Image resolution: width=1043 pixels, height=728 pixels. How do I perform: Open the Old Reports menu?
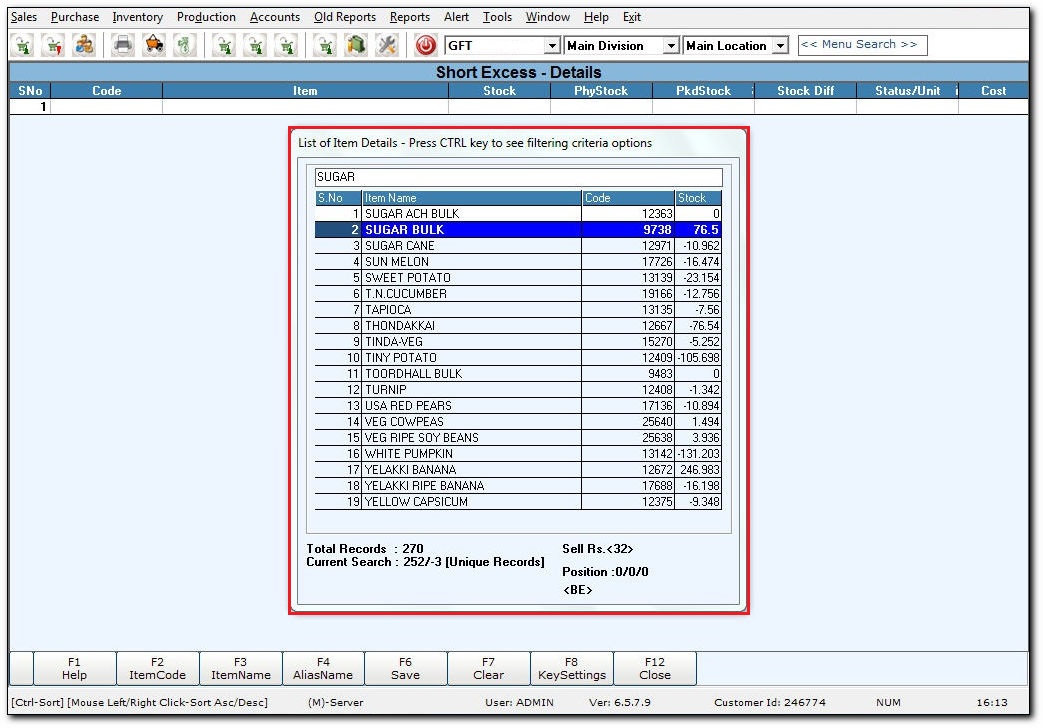[344, 17]
